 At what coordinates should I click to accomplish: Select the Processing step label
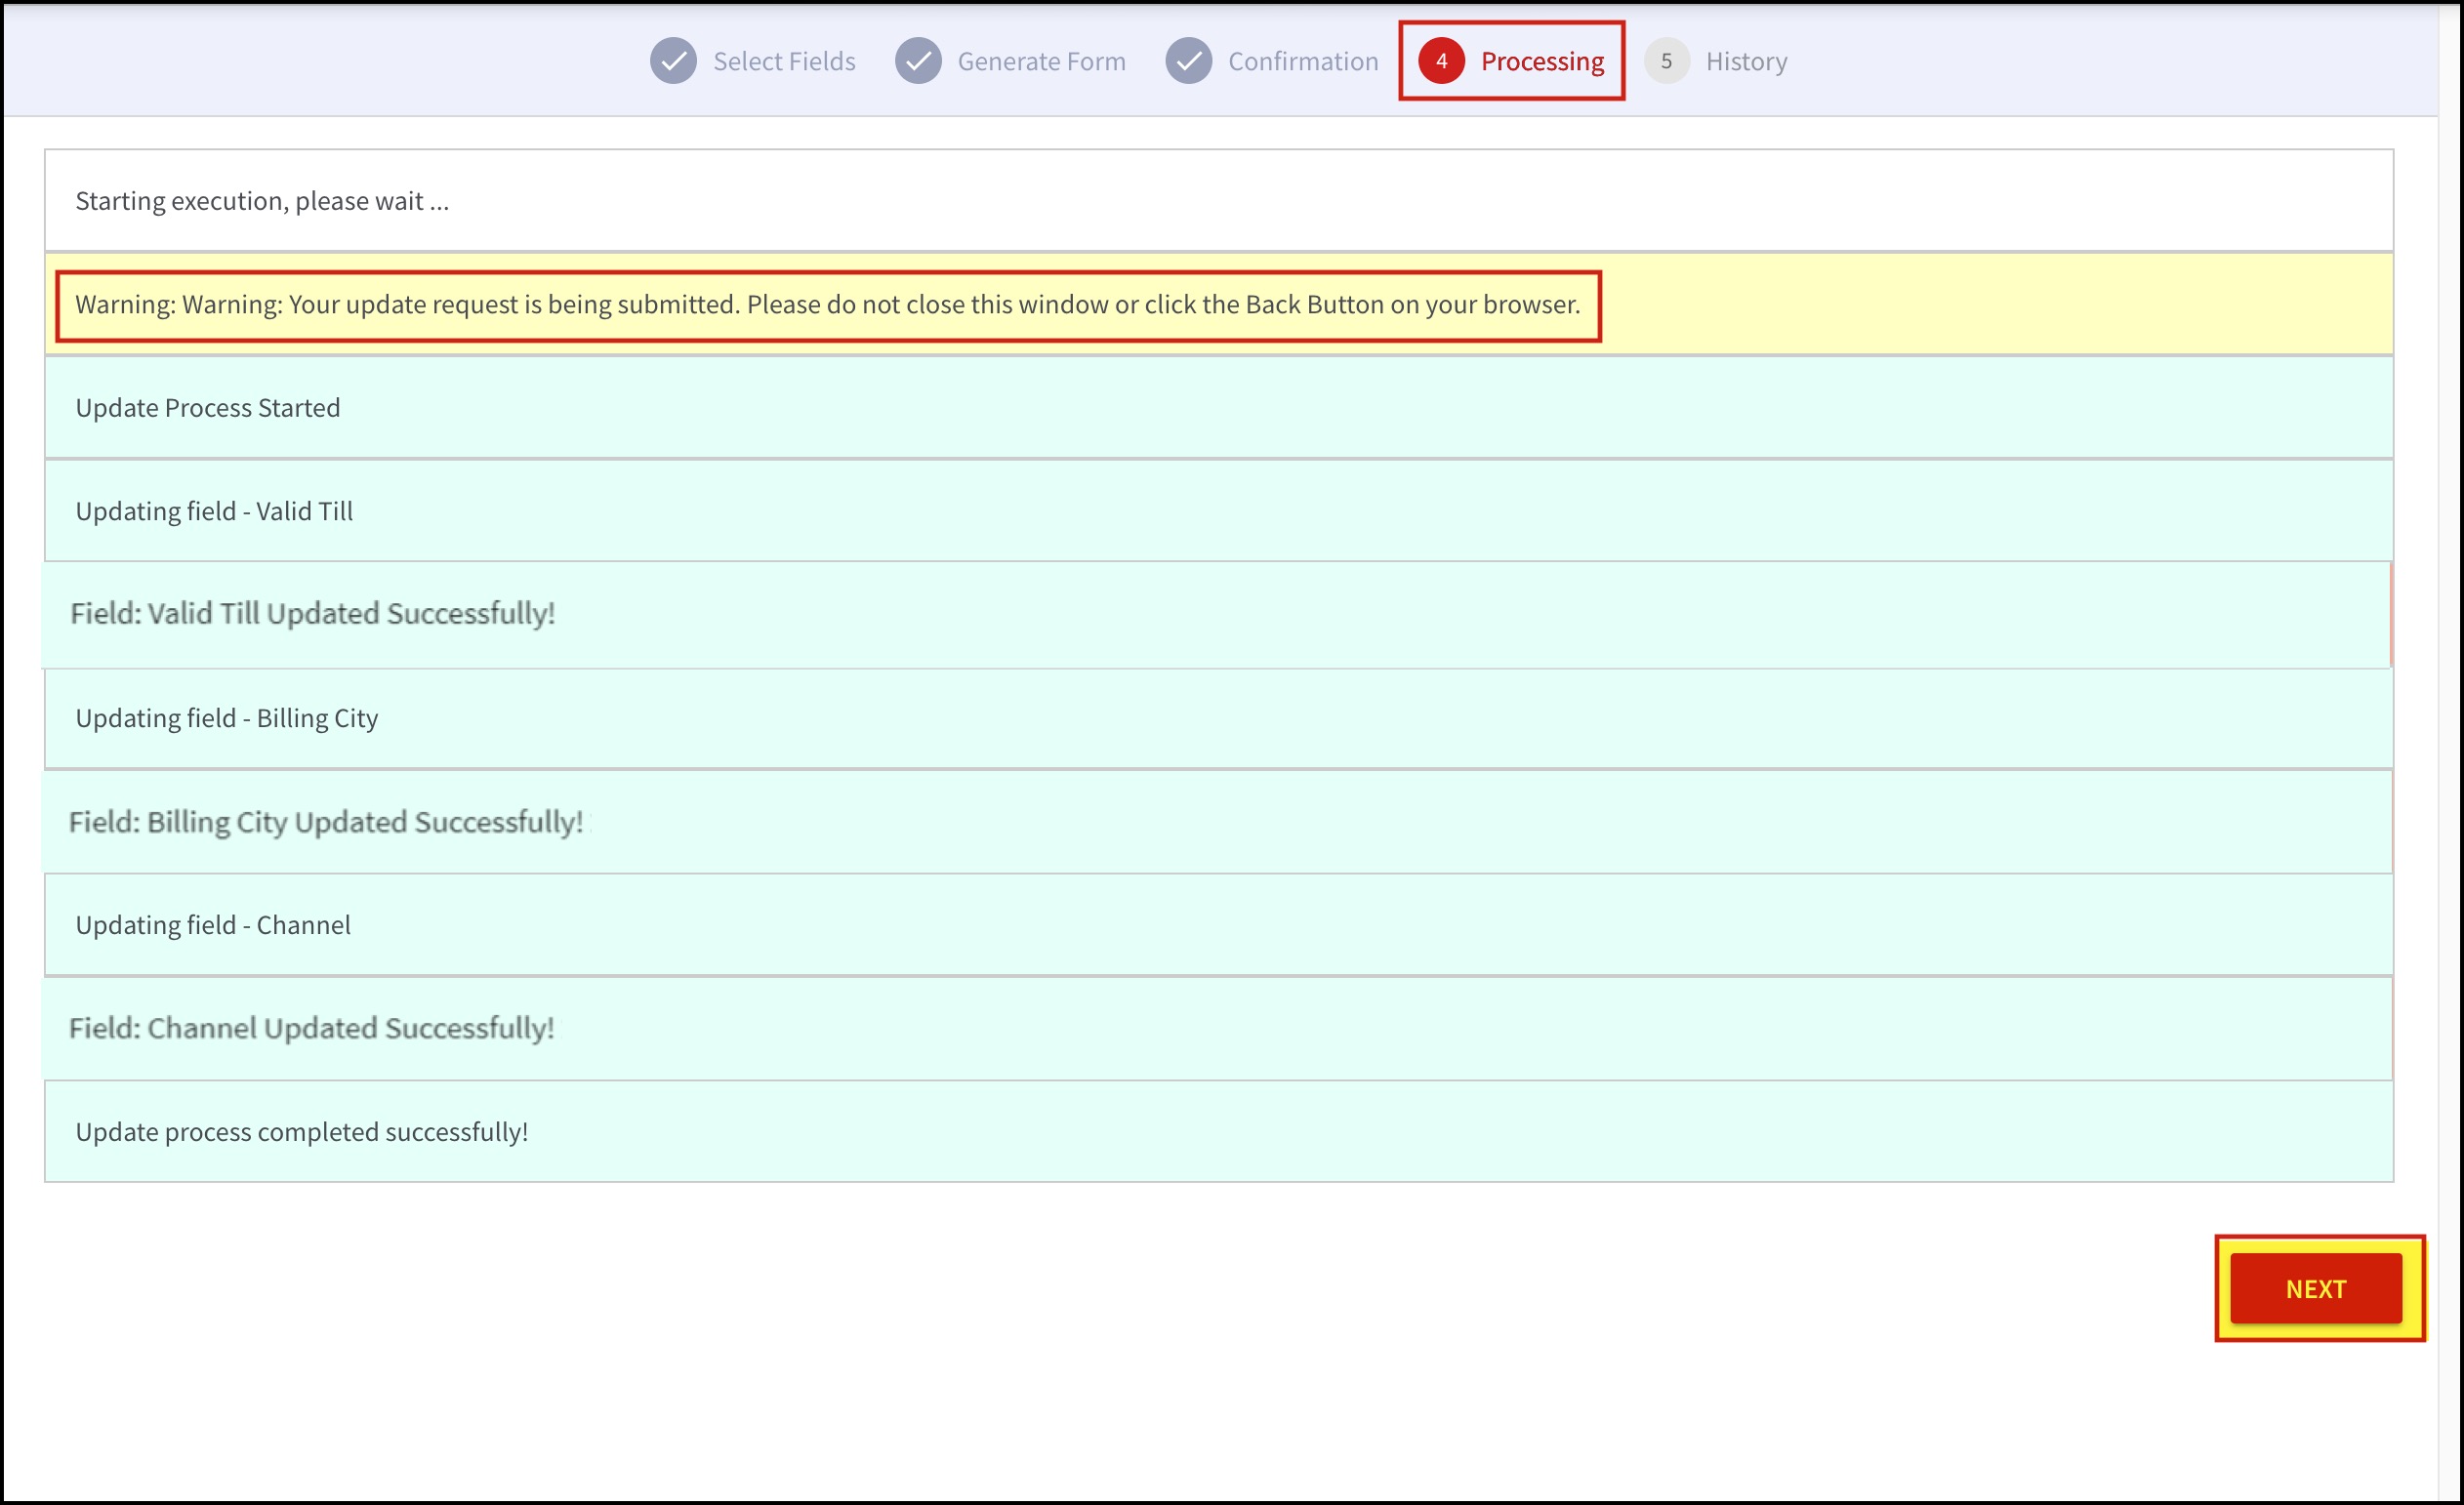click(1542, 62)
